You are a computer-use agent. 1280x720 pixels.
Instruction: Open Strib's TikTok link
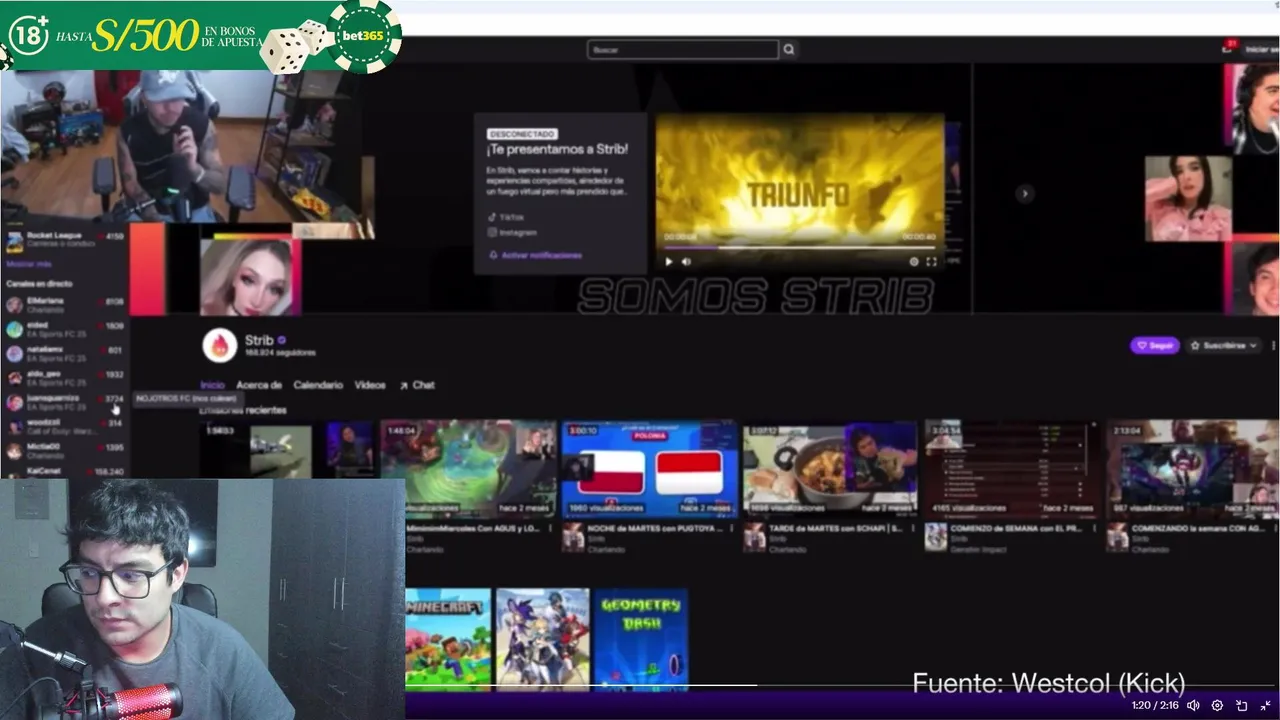click(506, 217)
